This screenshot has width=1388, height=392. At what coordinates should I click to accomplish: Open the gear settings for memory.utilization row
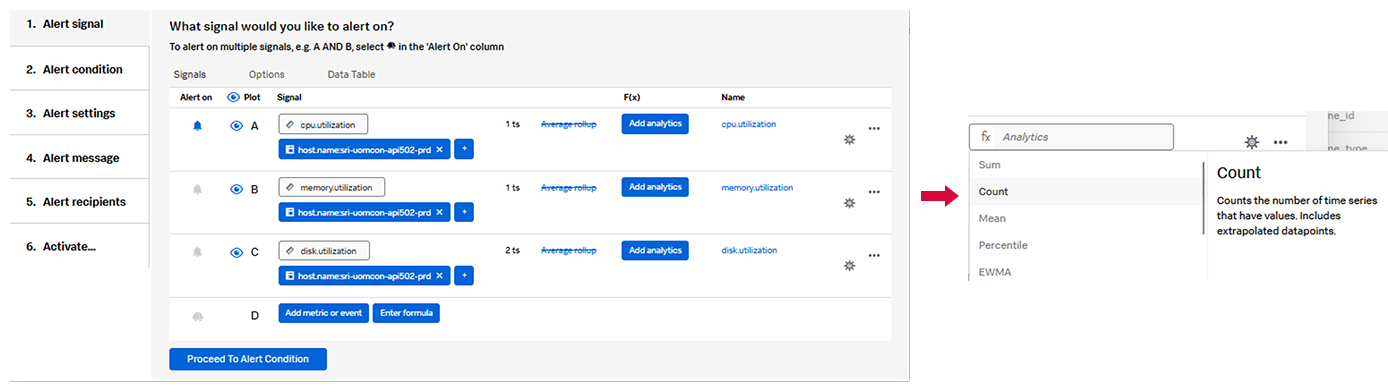[850, 202]
